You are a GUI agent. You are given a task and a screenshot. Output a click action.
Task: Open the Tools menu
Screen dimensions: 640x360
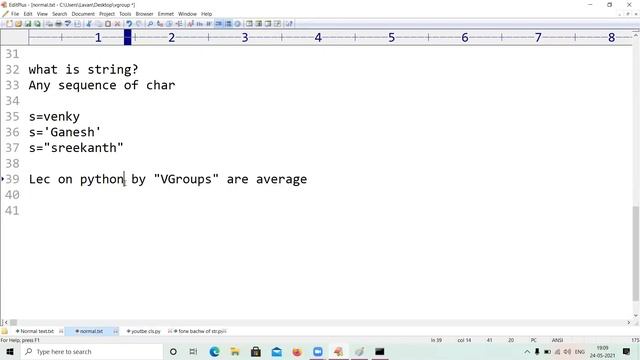[125, 14]
